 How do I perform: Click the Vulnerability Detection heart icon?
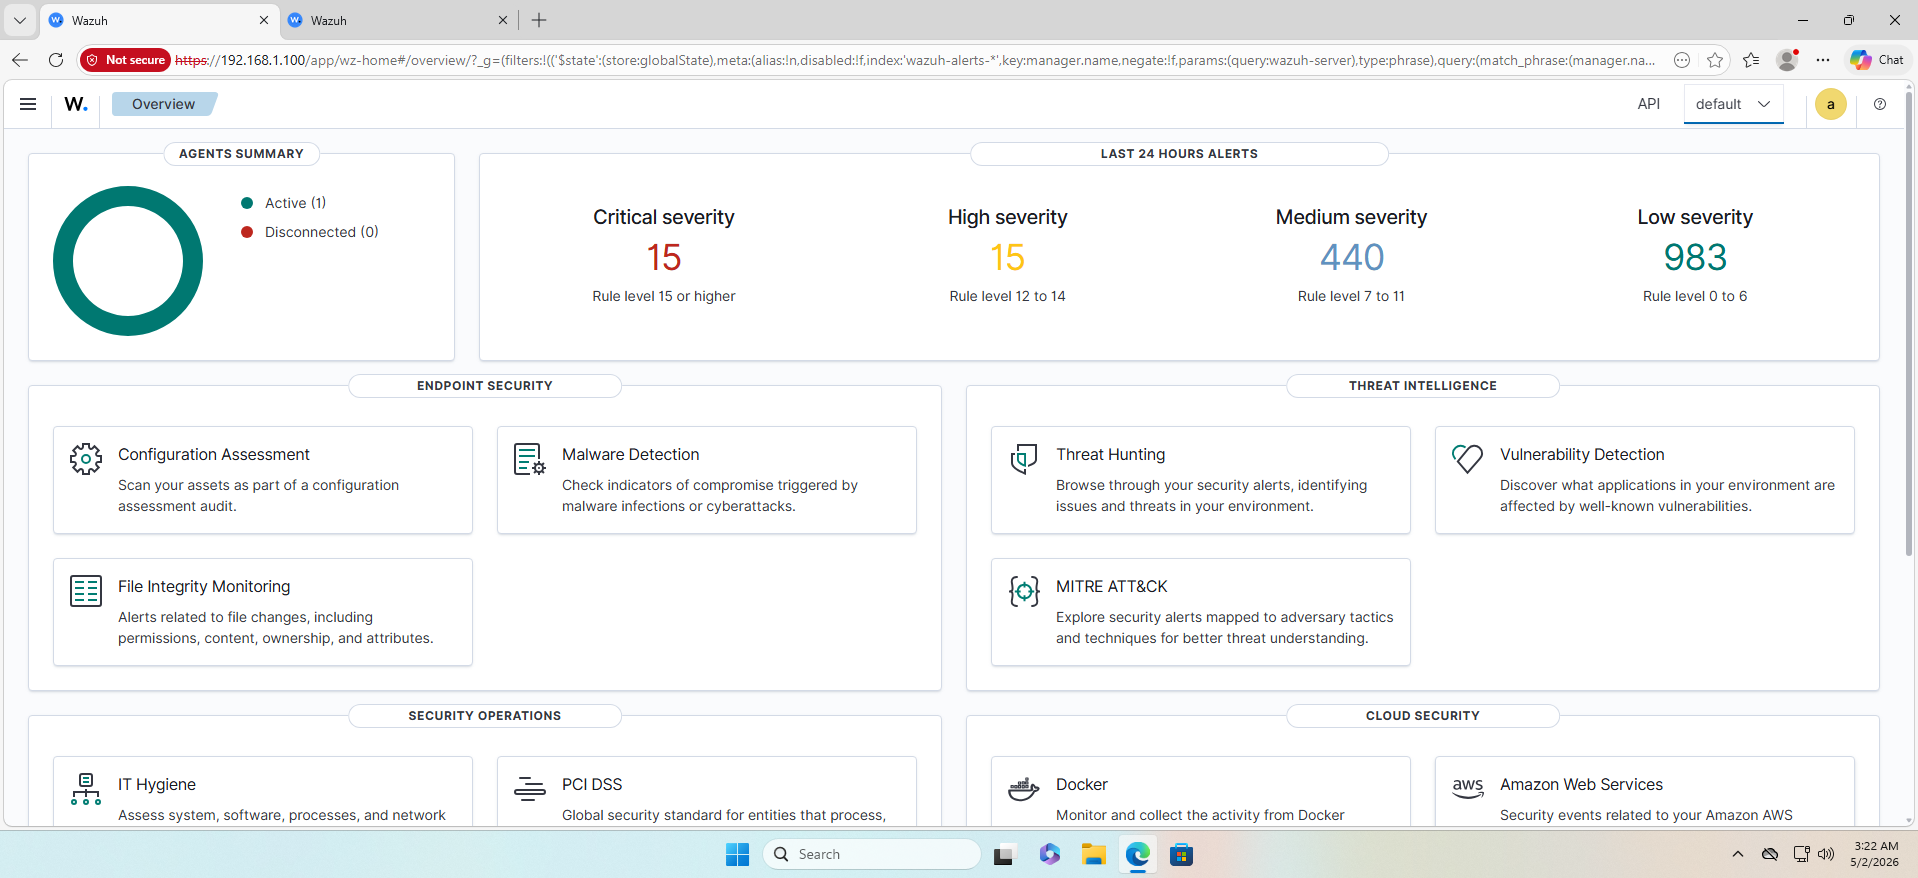click(1468, 459)
